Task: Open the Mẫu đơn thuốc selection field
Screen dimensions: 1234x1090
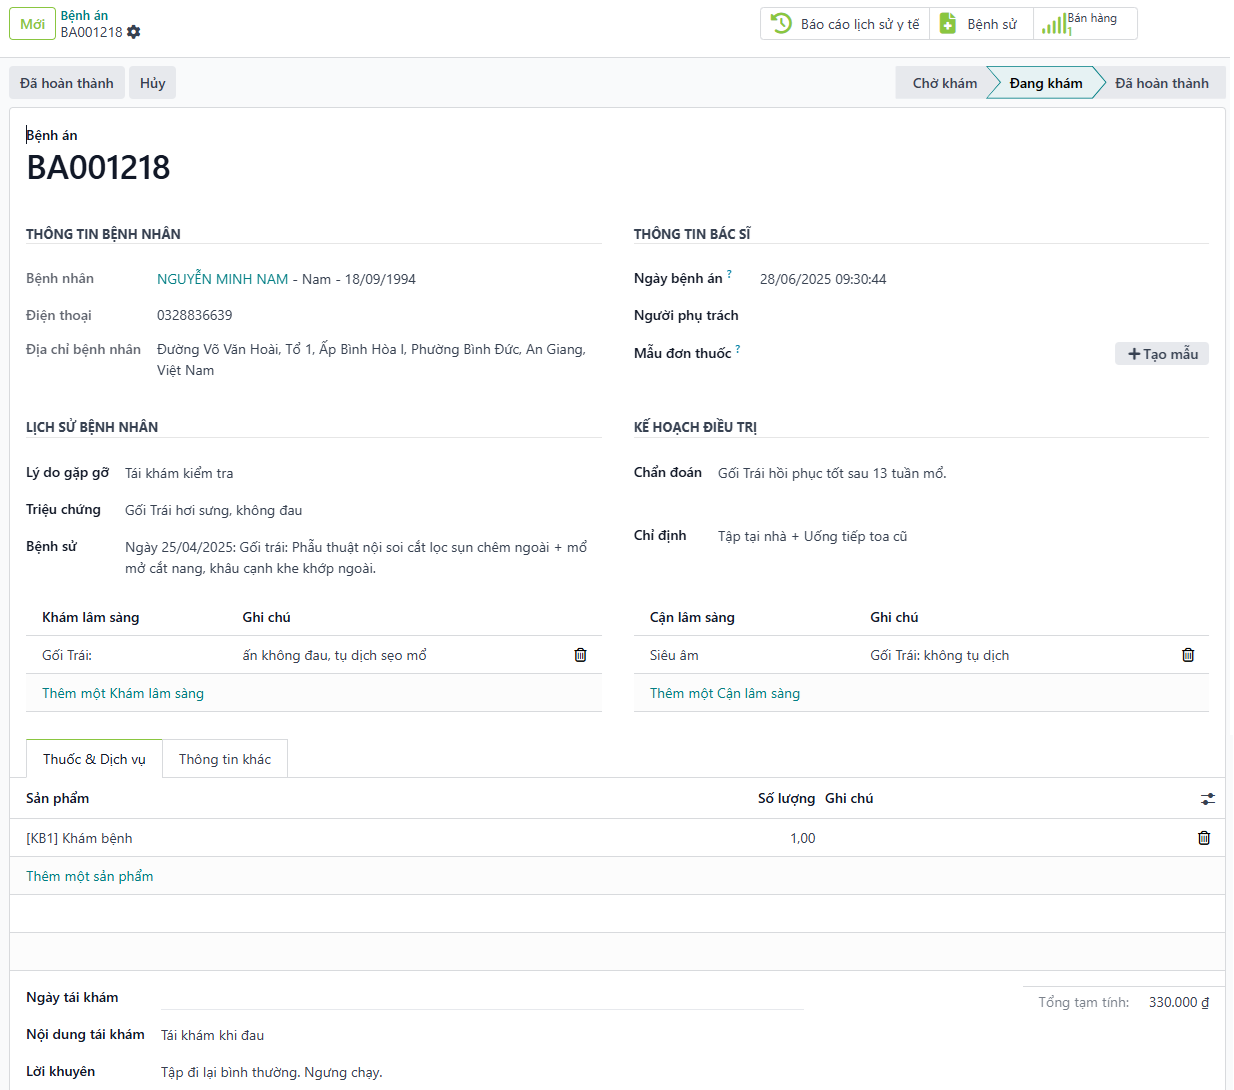Action: (x=932, y=354)
